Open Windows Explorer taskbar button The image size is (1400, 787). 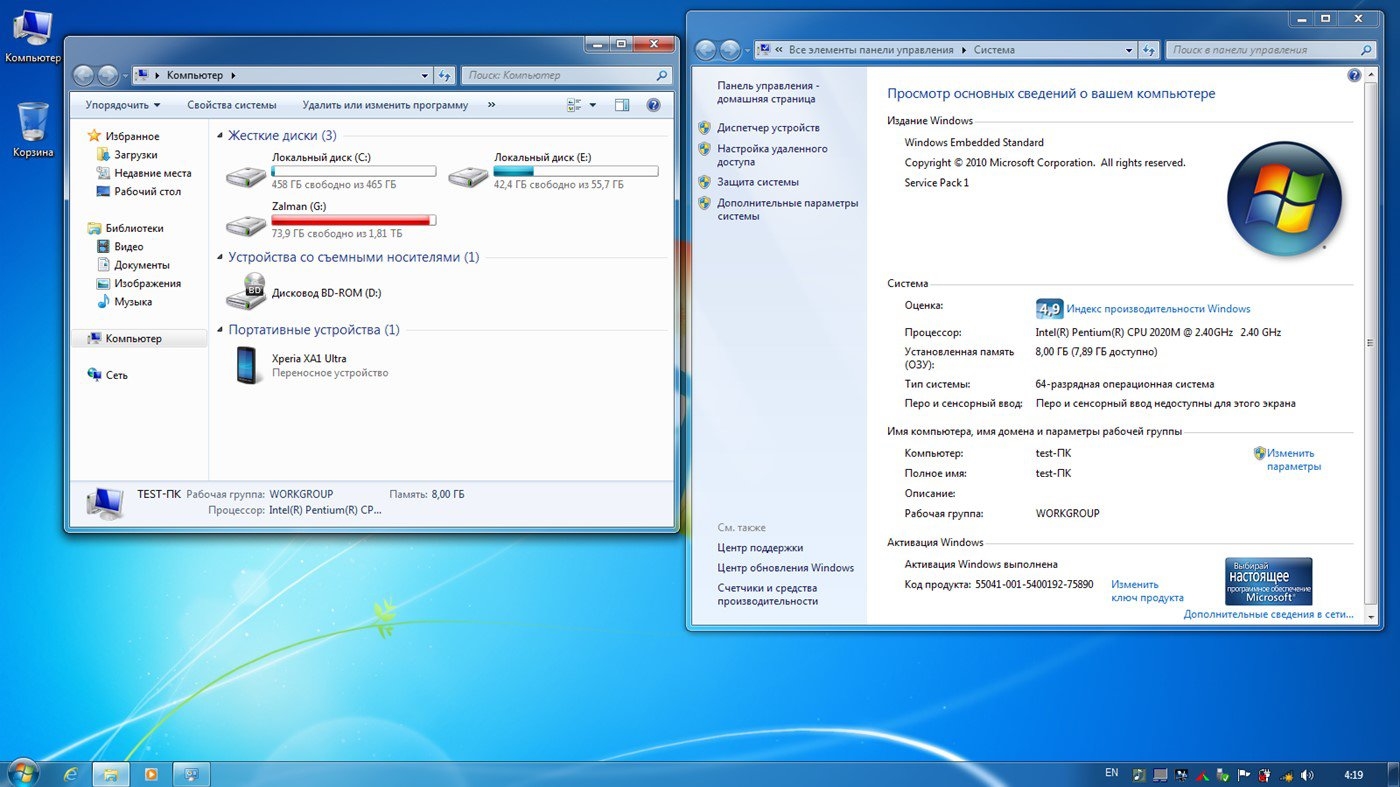111,774
